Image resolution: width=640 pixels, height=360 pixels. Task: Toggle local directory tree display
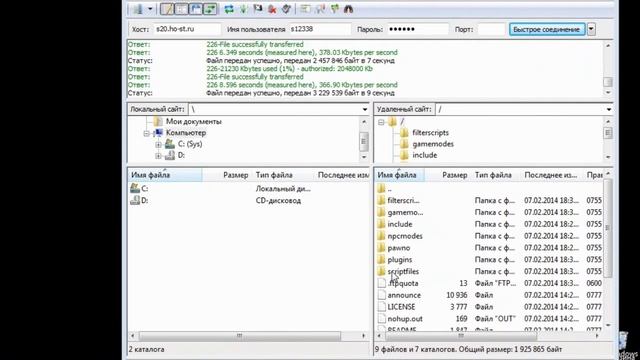point(181,9)
